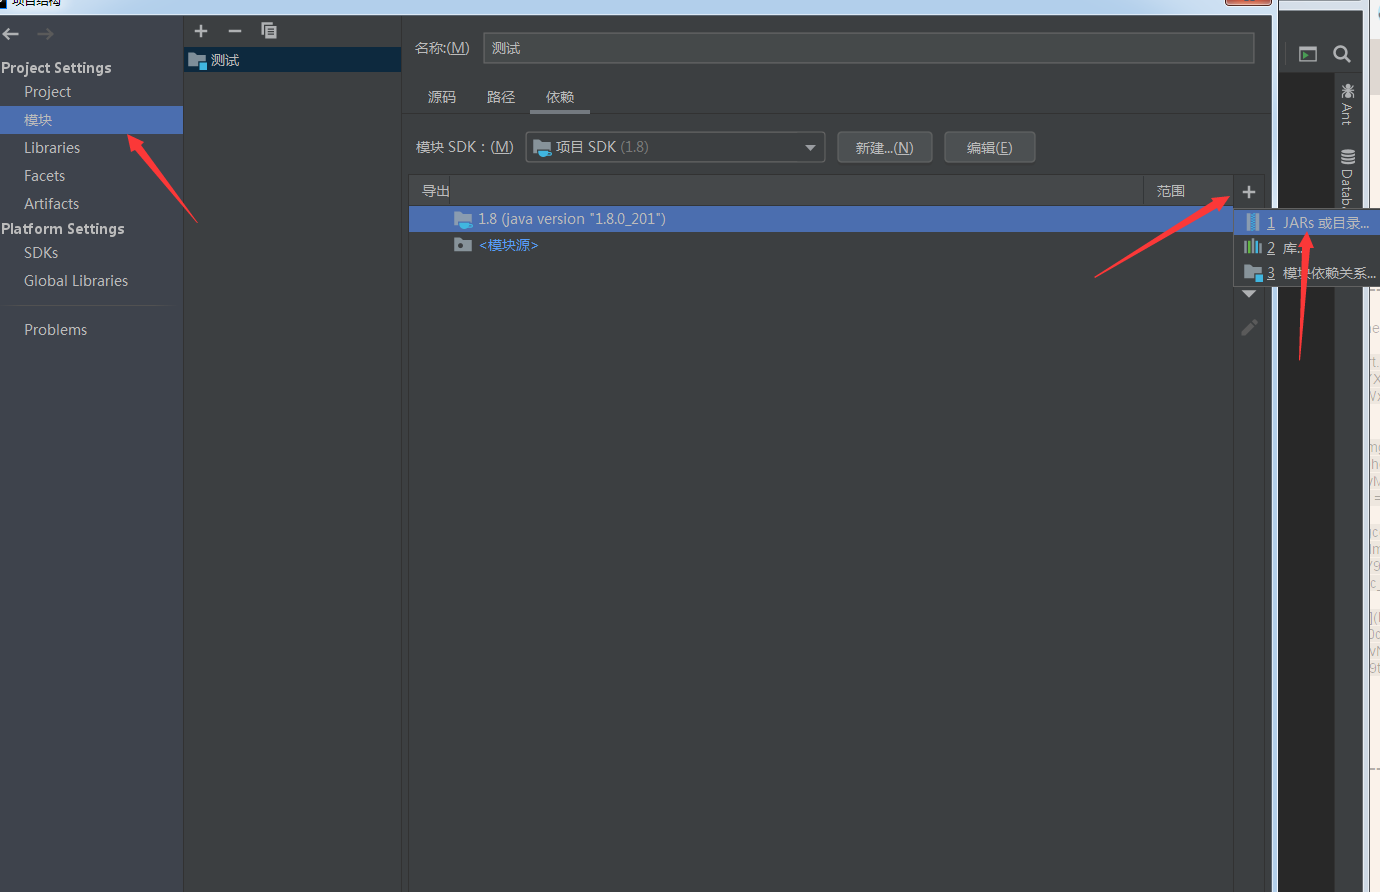Viewport: 1380px width, 892px height.
Task: Go forward using the right arrow
Action: pyautogui.click(x=45, y=34)
